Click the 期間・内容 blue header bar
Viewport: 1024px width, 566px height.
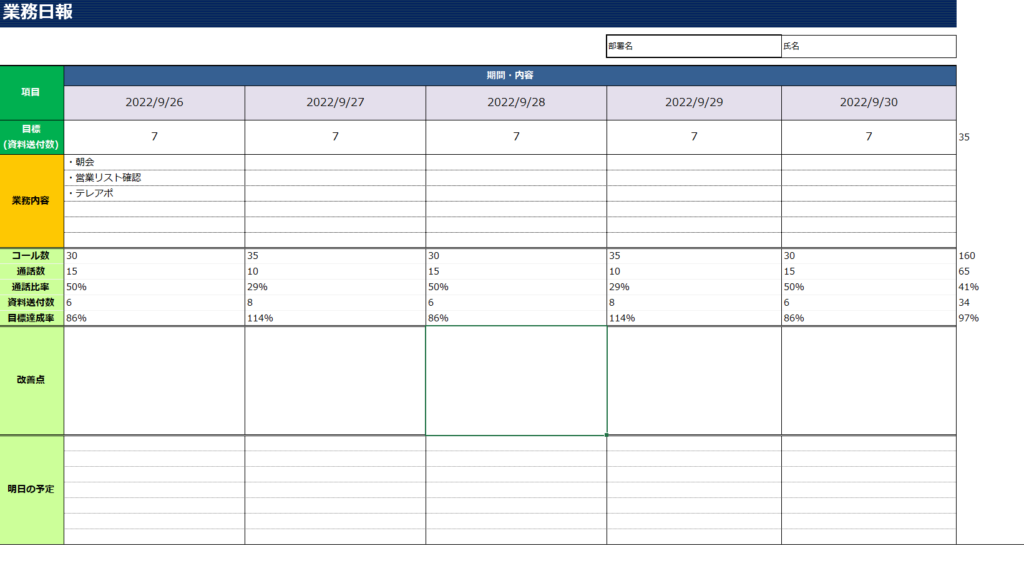509,75
